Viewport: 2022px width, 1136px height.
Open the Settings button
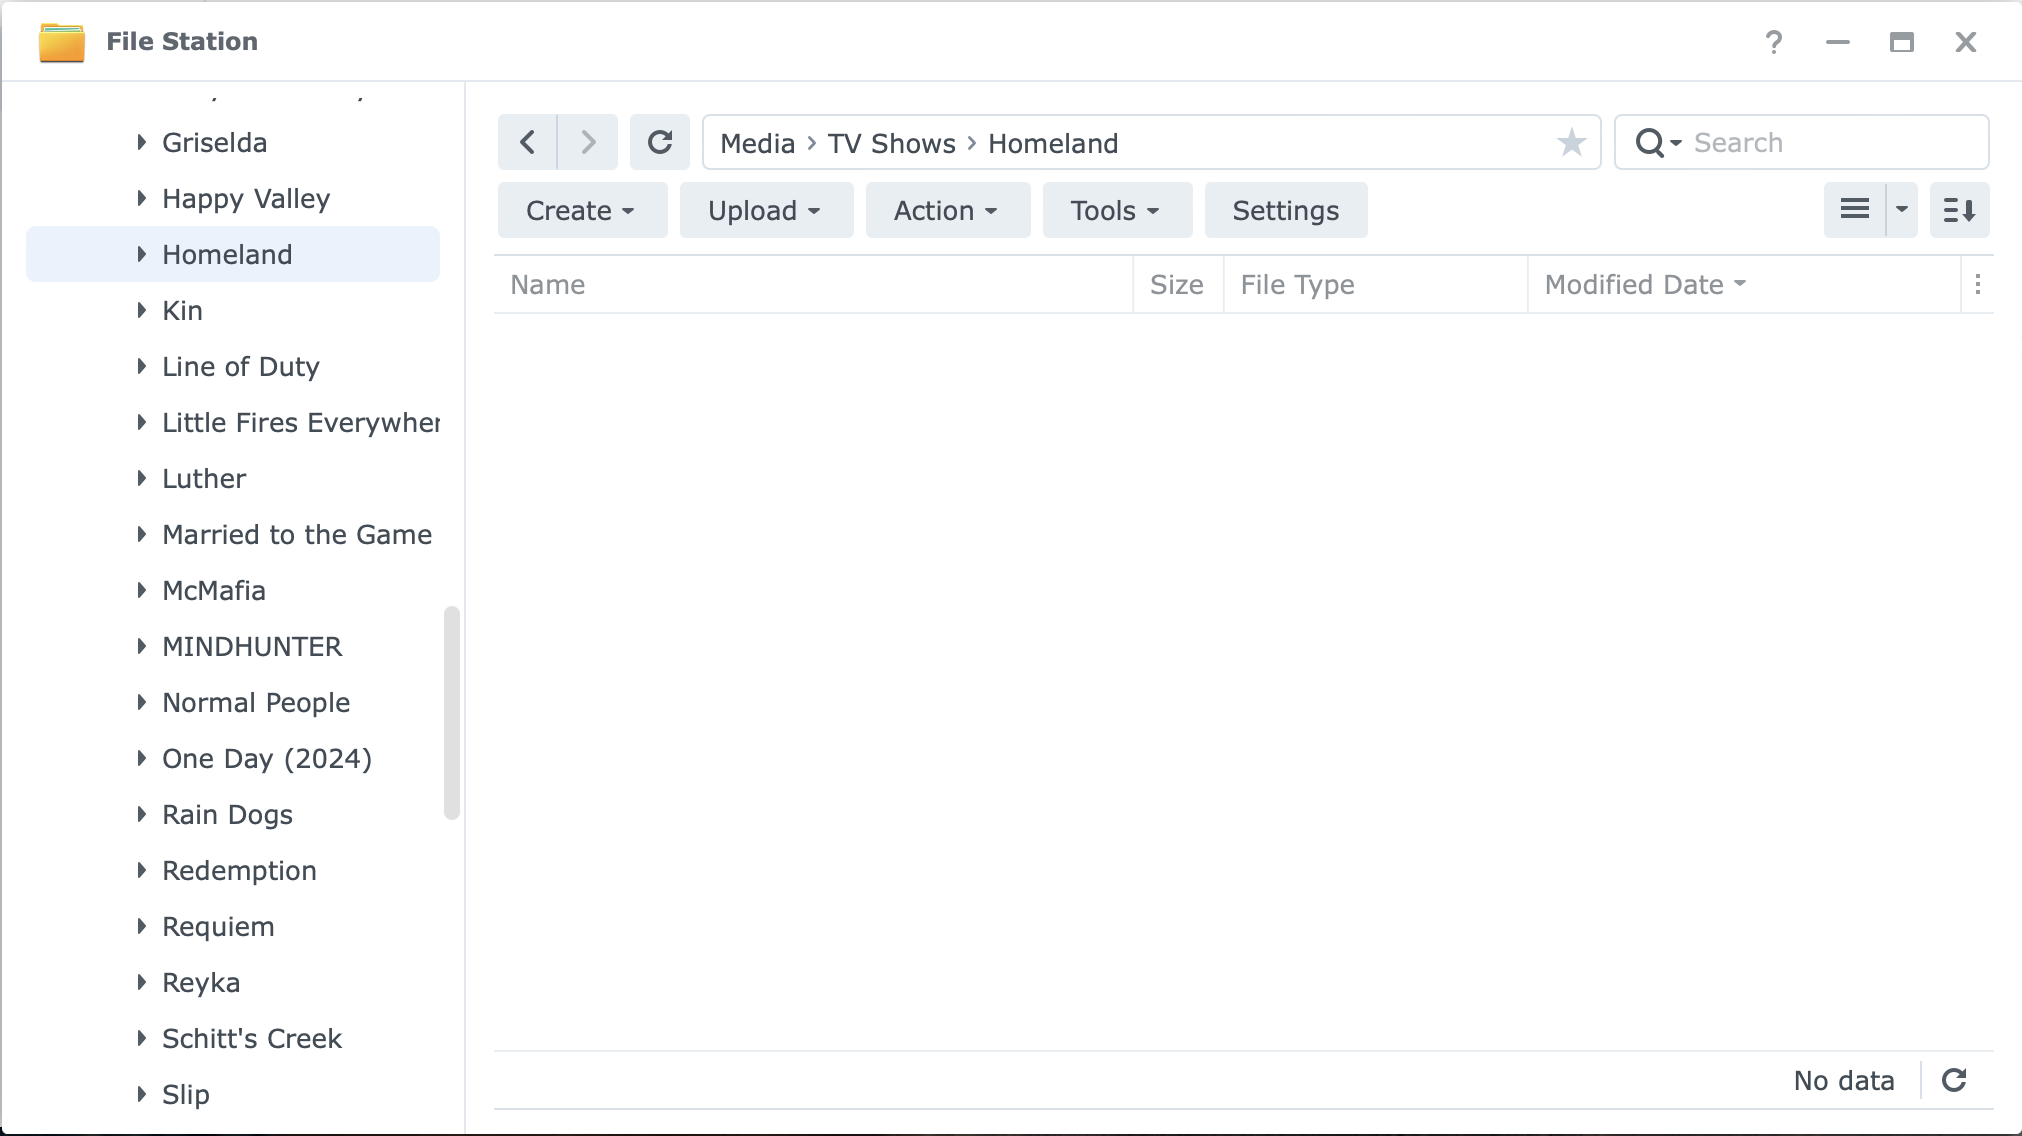click(x=1285, y=210)
